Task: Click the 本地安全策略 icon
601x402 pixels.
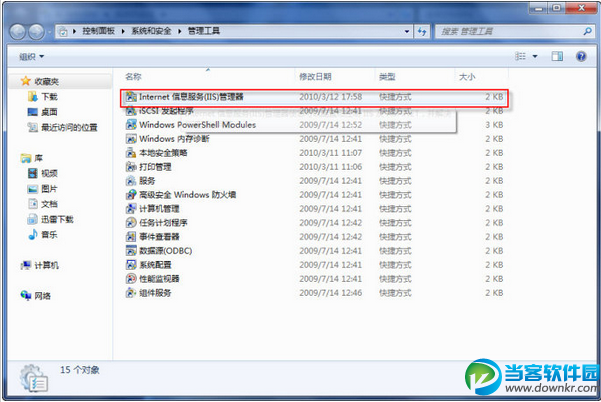Action: click(131, 153)
